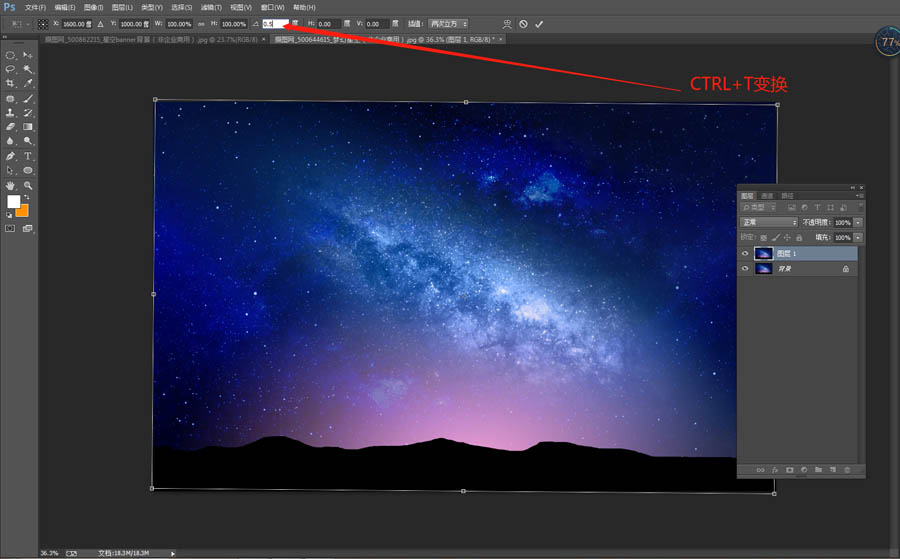
Task: Open the 编辑(E) menu
Action: [x=65, y=7]
